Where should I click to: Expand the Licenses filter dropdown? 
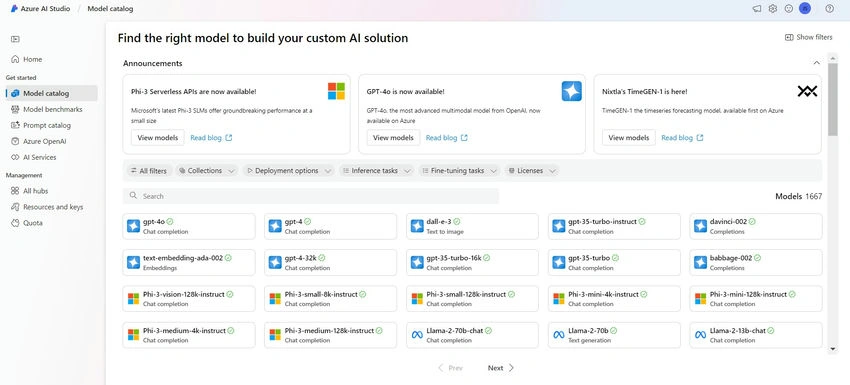point(532,170)
